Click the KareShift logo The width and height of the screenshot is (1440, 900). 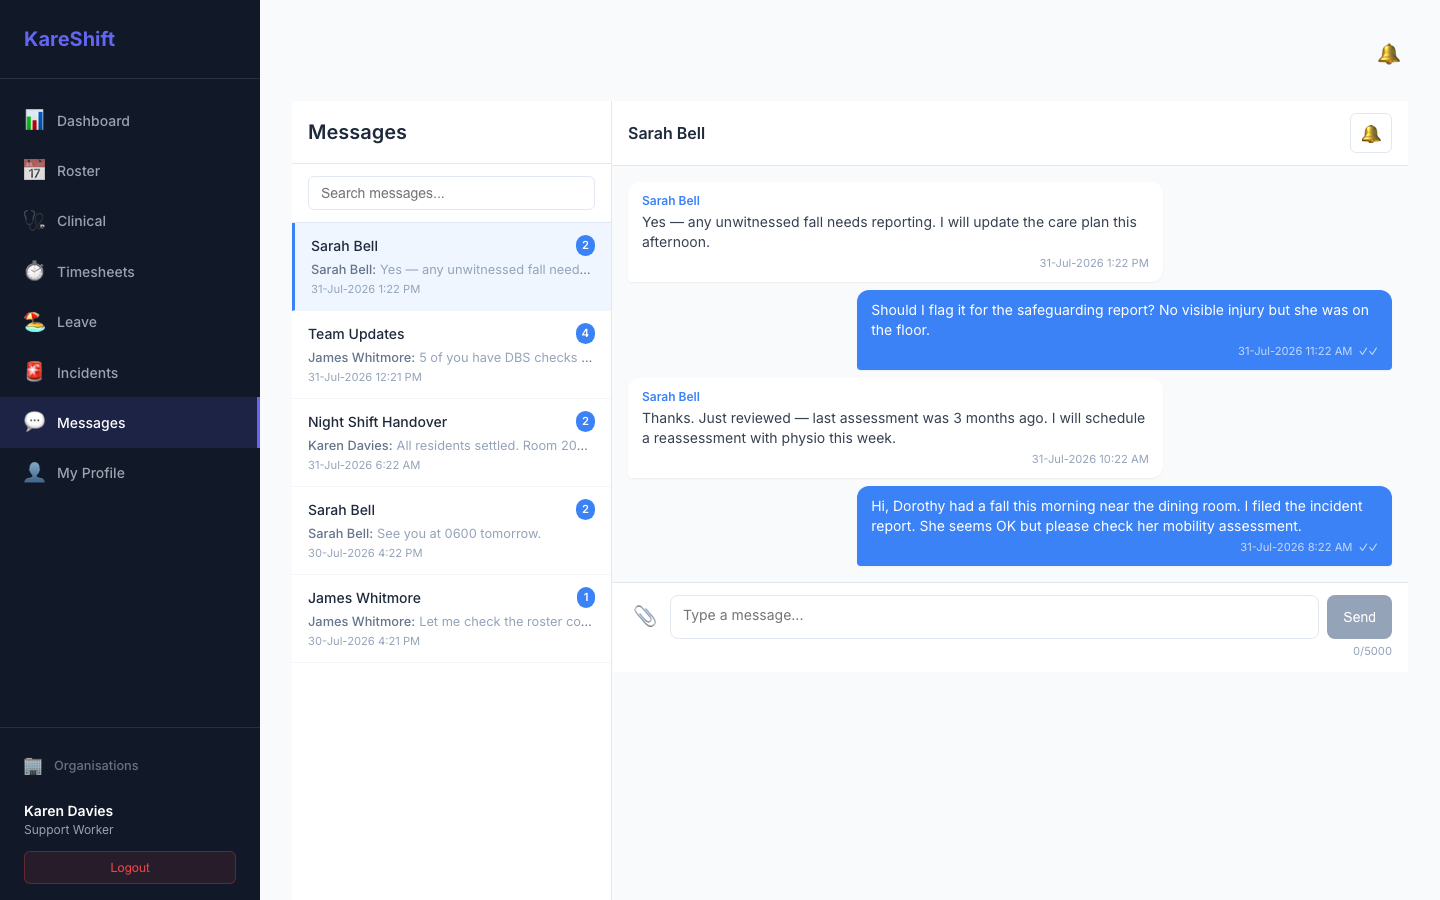coord(69,39)
